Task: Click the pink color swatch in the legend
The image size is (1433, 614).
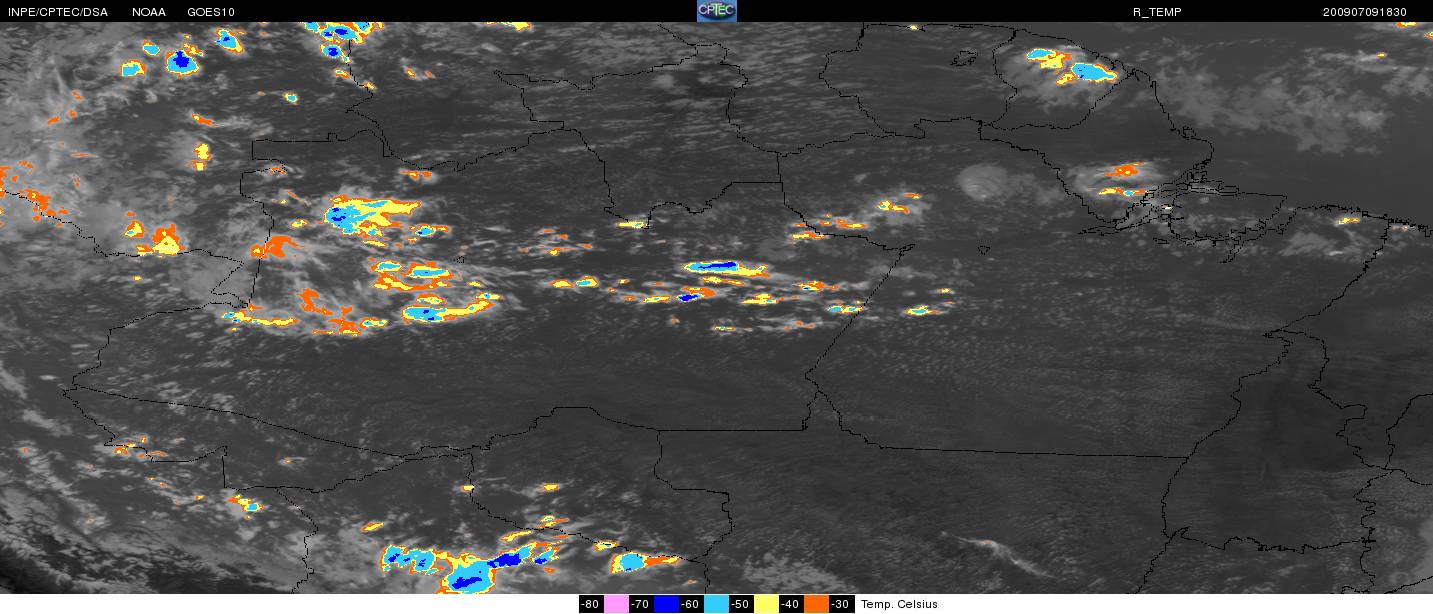Action: [x=616, y=604]
